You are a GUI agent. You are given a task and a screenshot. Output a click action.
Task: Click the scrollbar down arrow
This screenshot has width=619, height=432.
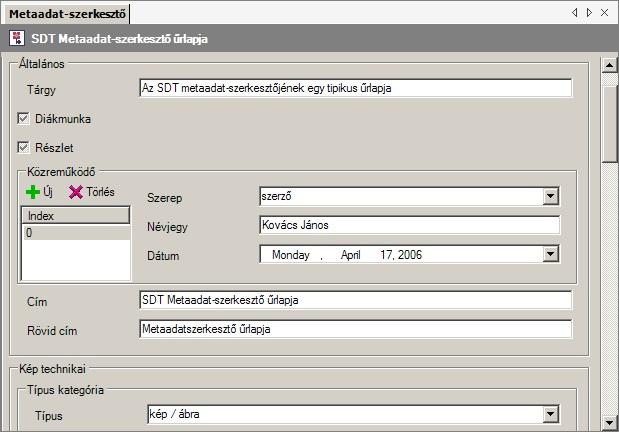(x=610, y=423)
